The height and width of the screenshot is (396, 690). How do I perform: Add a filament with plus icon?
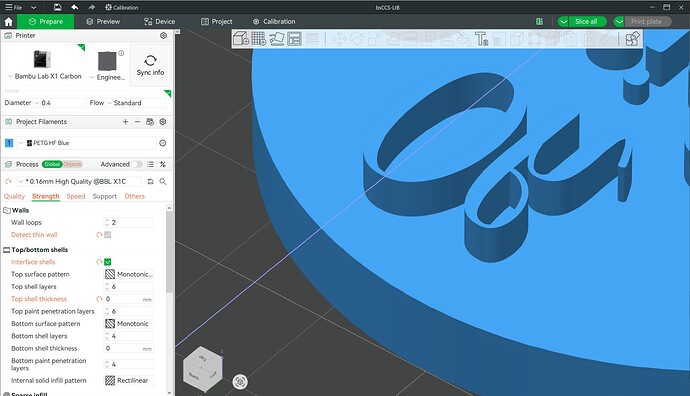pyautogui.click(x=125, y=122)
